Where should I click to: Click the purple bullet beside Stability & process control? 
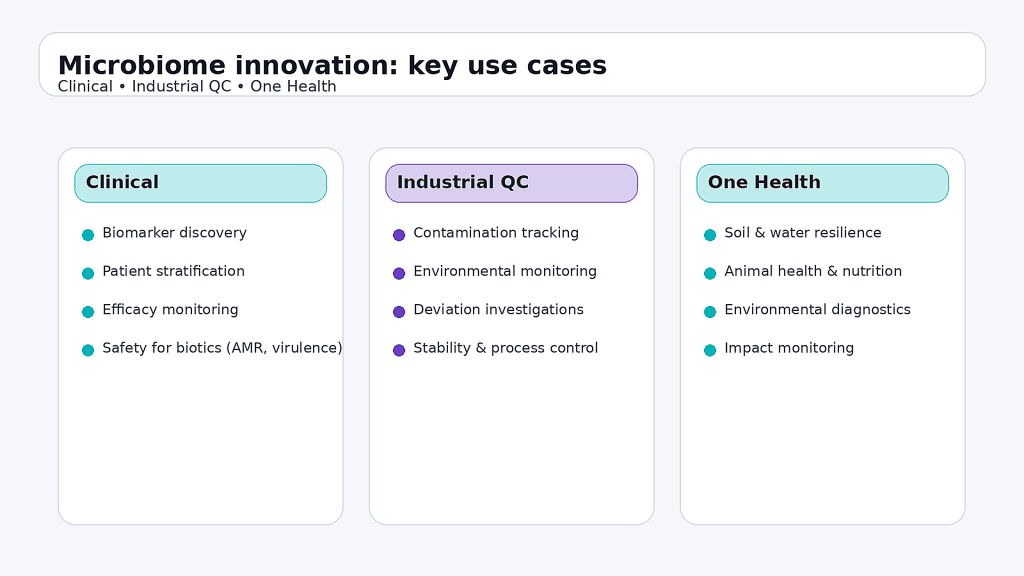(399, 350)
